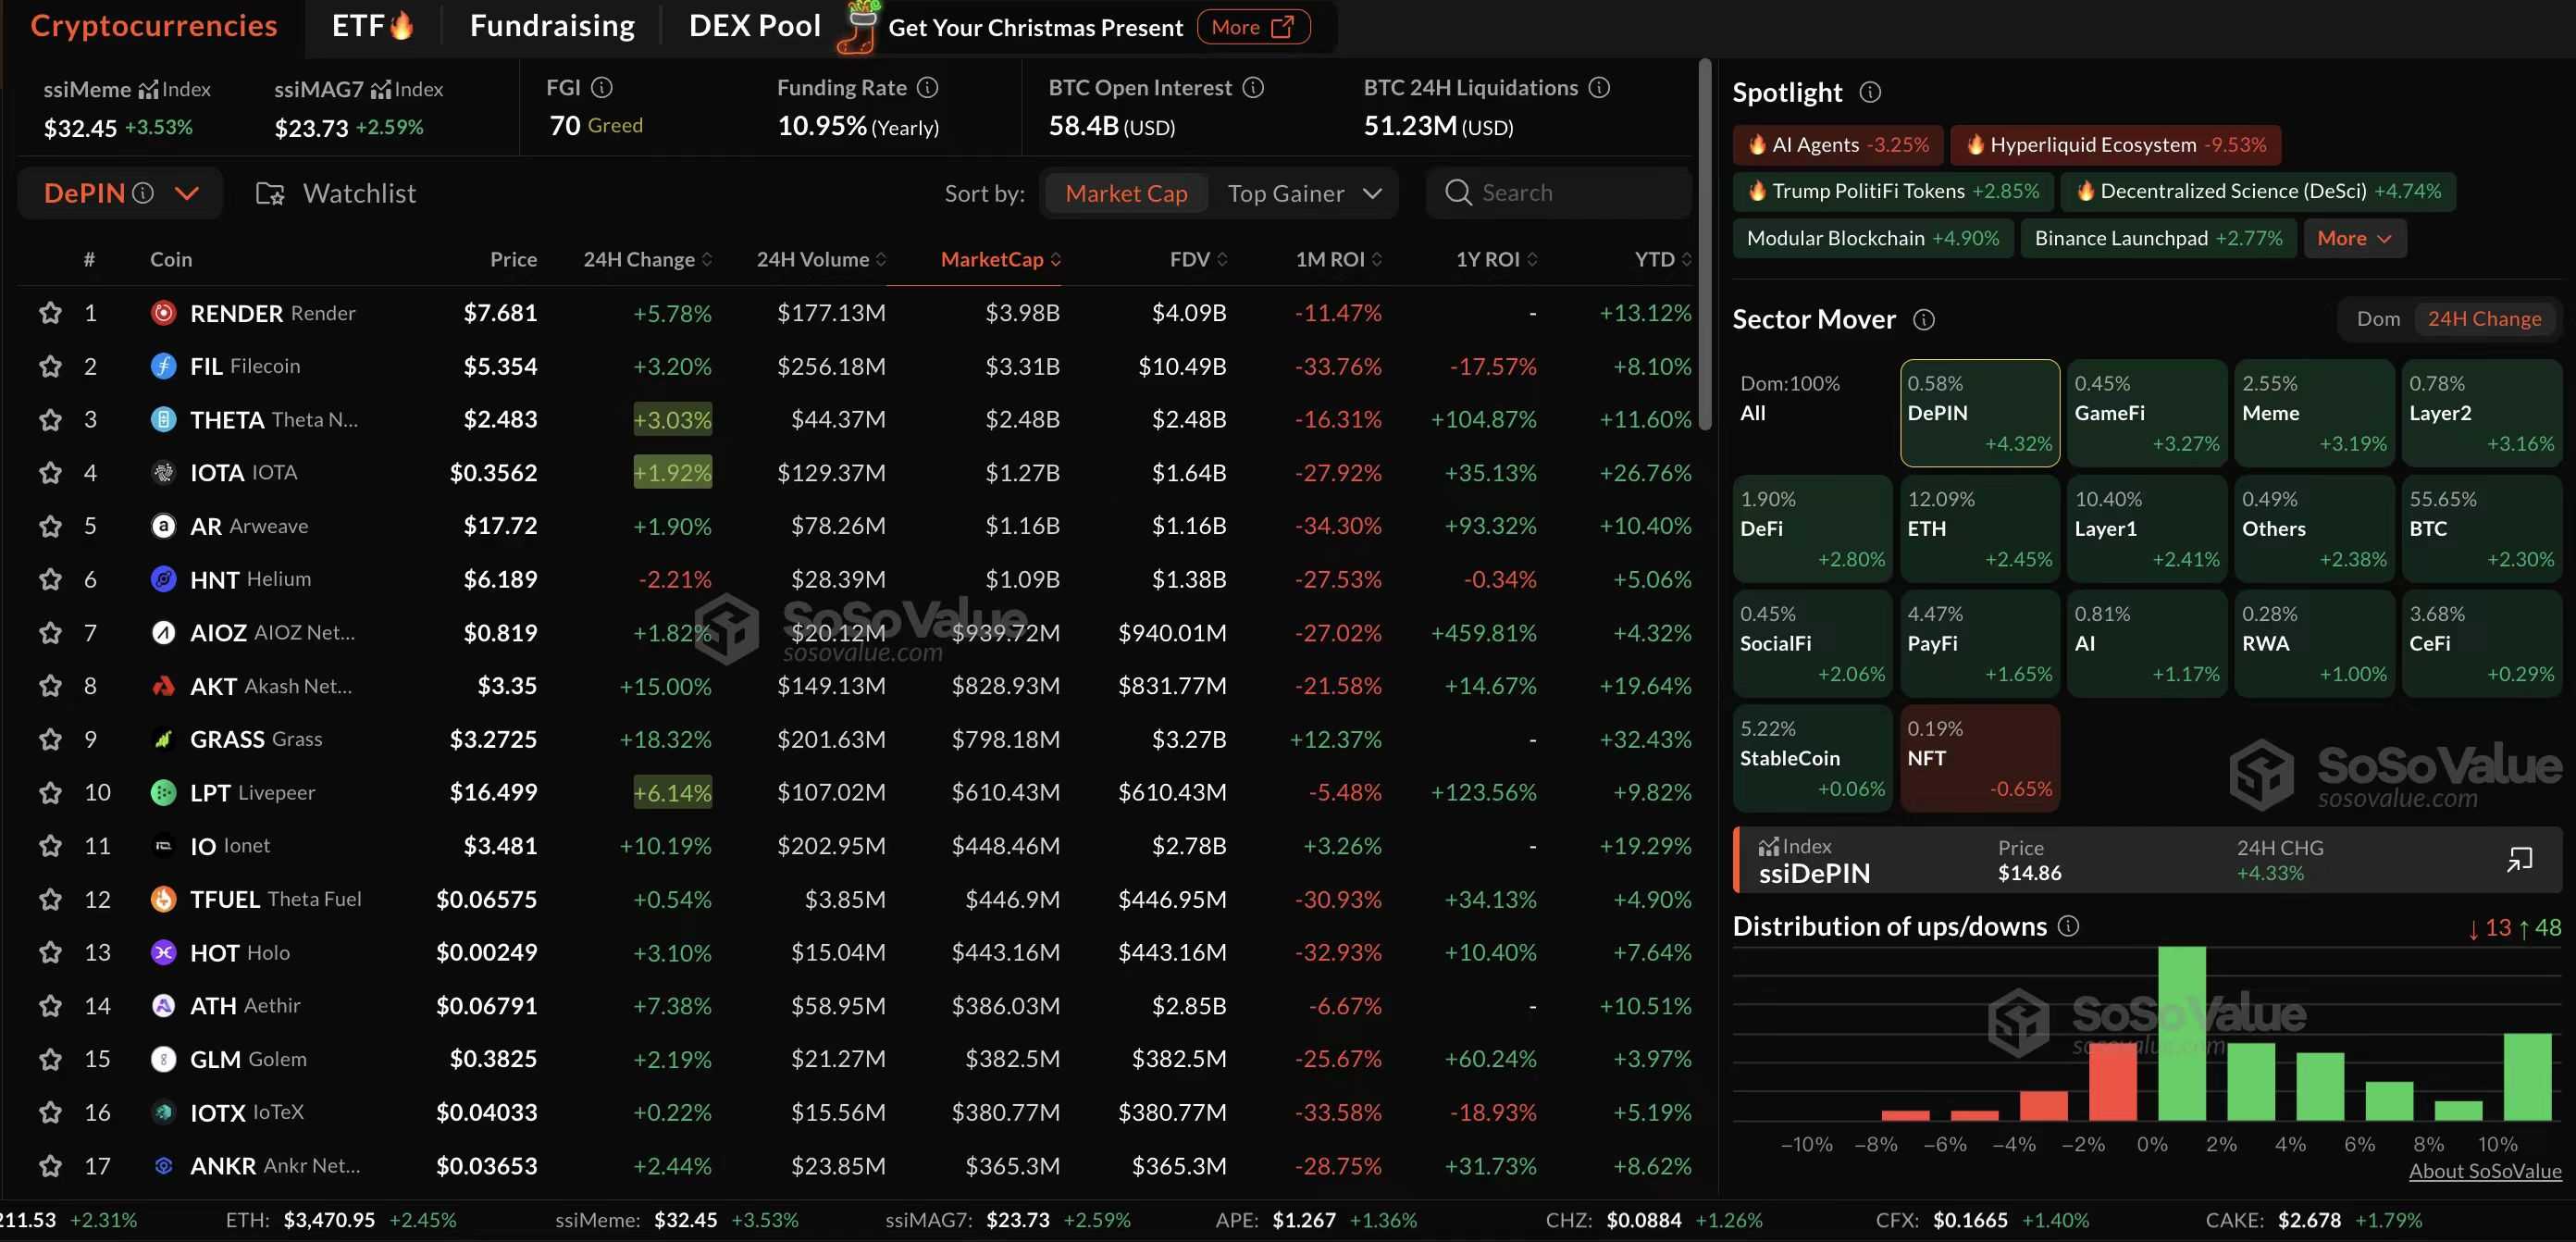Viewport: 2576px width, 1242px height.
Task: Star FIL Filecoin row
Action: (x=50, y=366)
